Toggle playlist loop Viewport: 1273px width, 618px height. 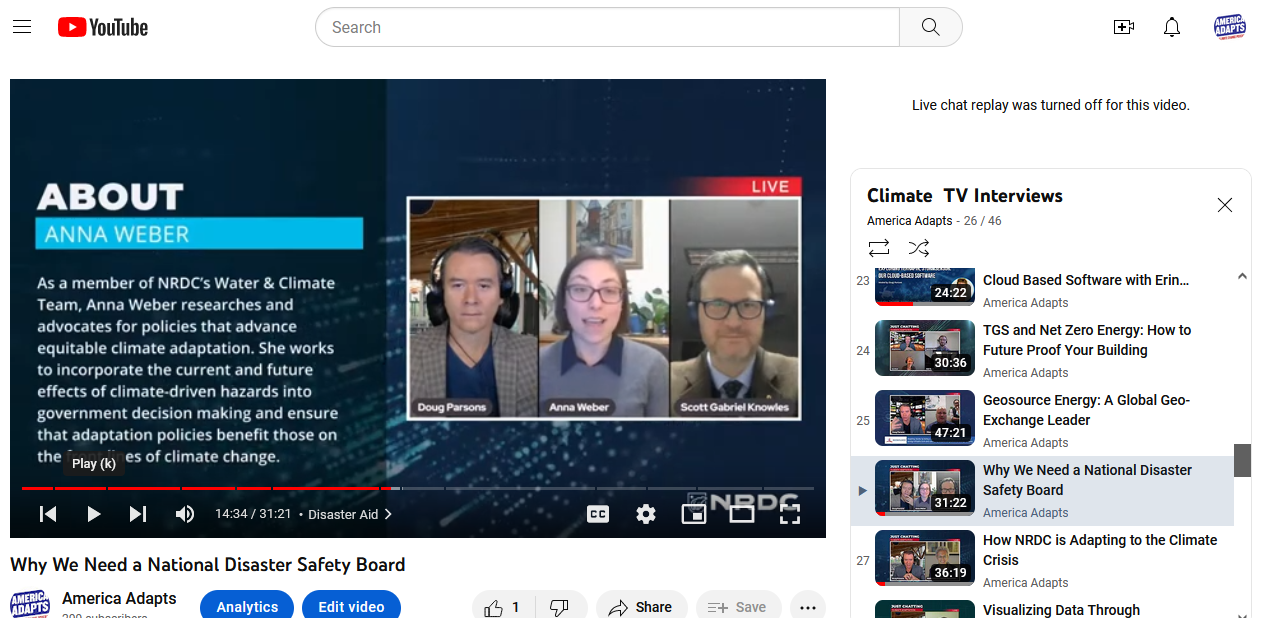879,247
